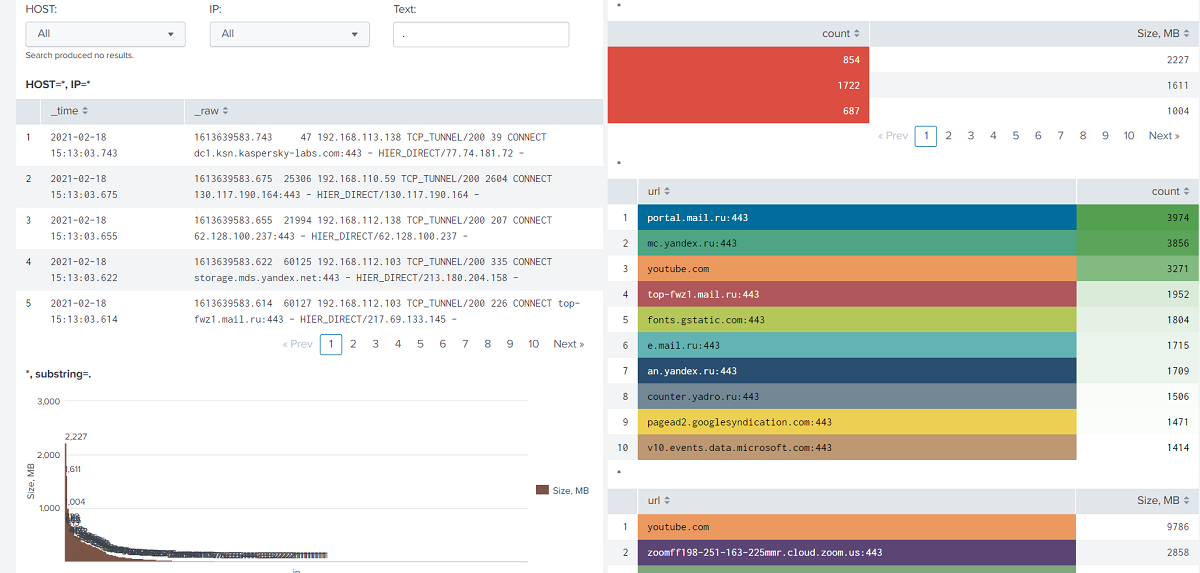The height and width of the screenshot is (573, 1200).
Task: Click the 2,227 bar label in chart
Action: point(76,436)
